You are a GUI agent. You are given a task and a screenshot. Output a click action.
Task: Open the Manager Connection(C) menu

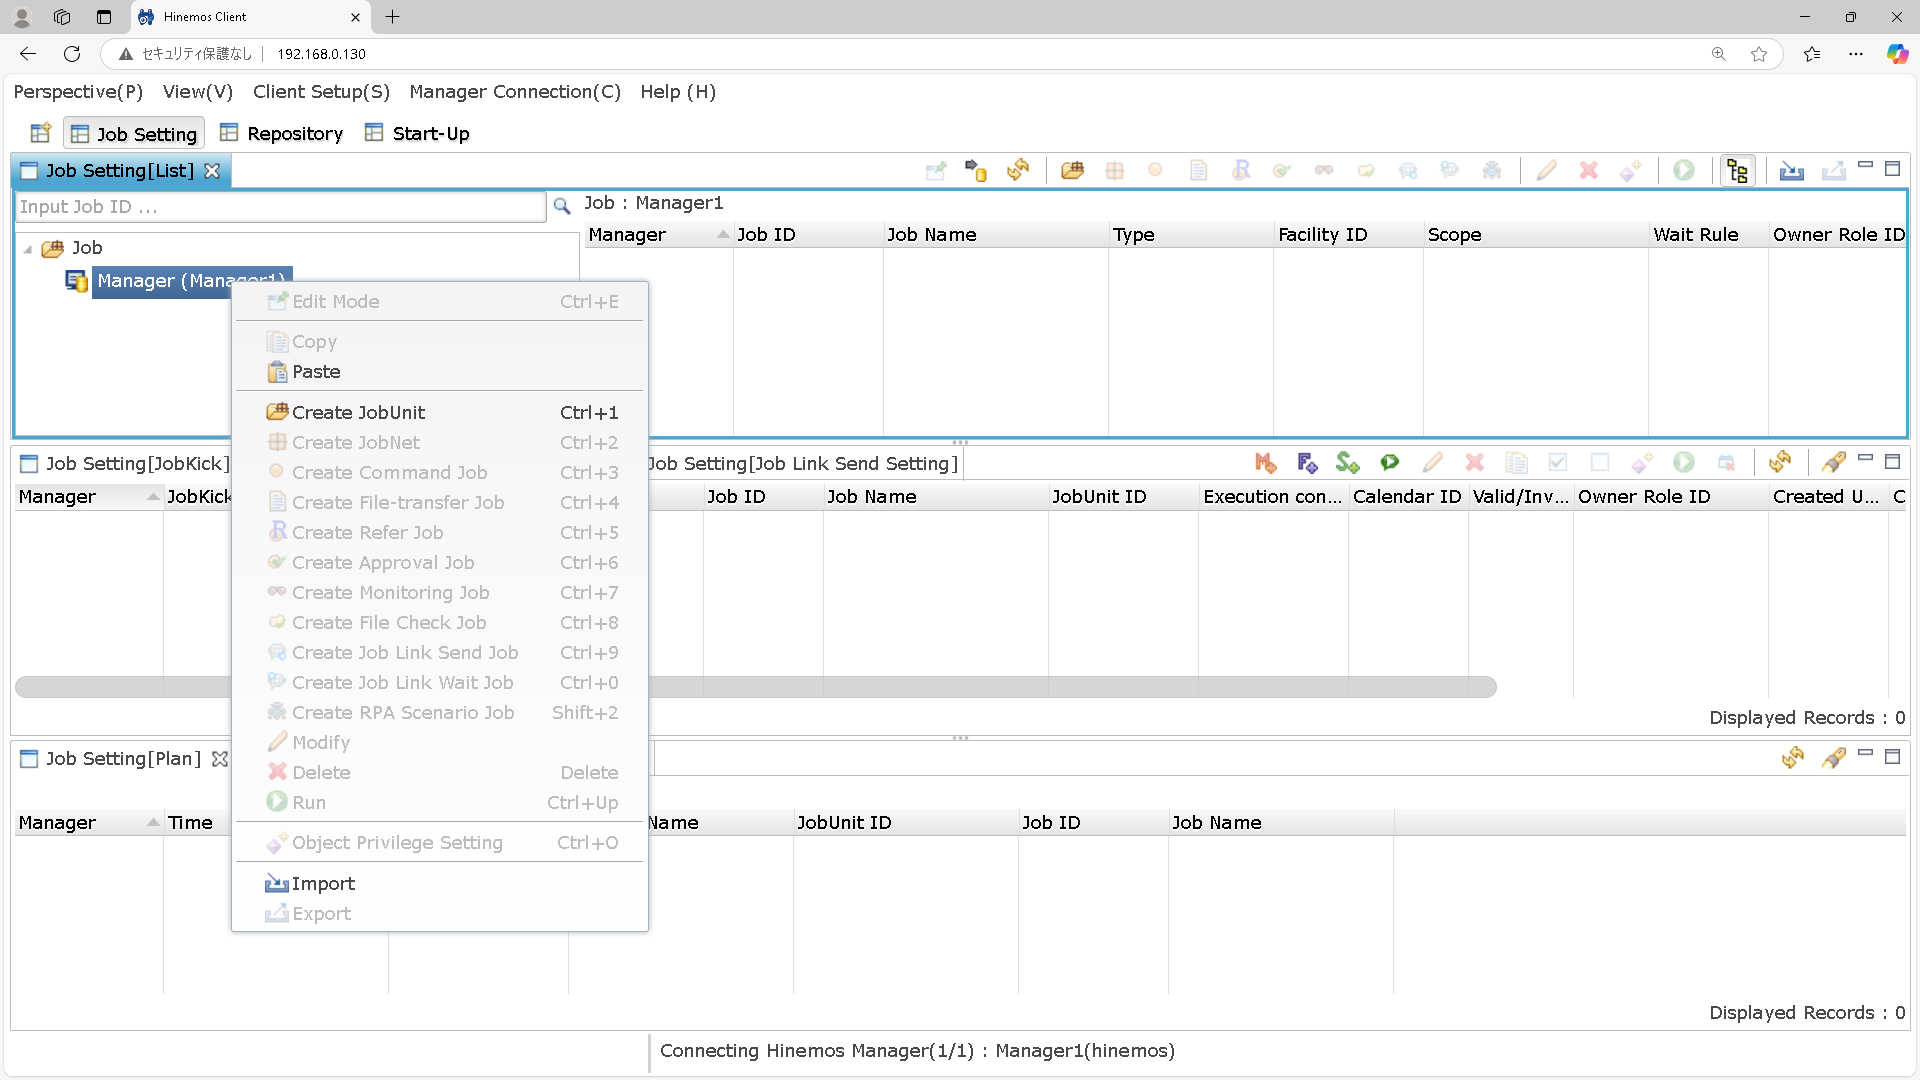pos(515,92)
